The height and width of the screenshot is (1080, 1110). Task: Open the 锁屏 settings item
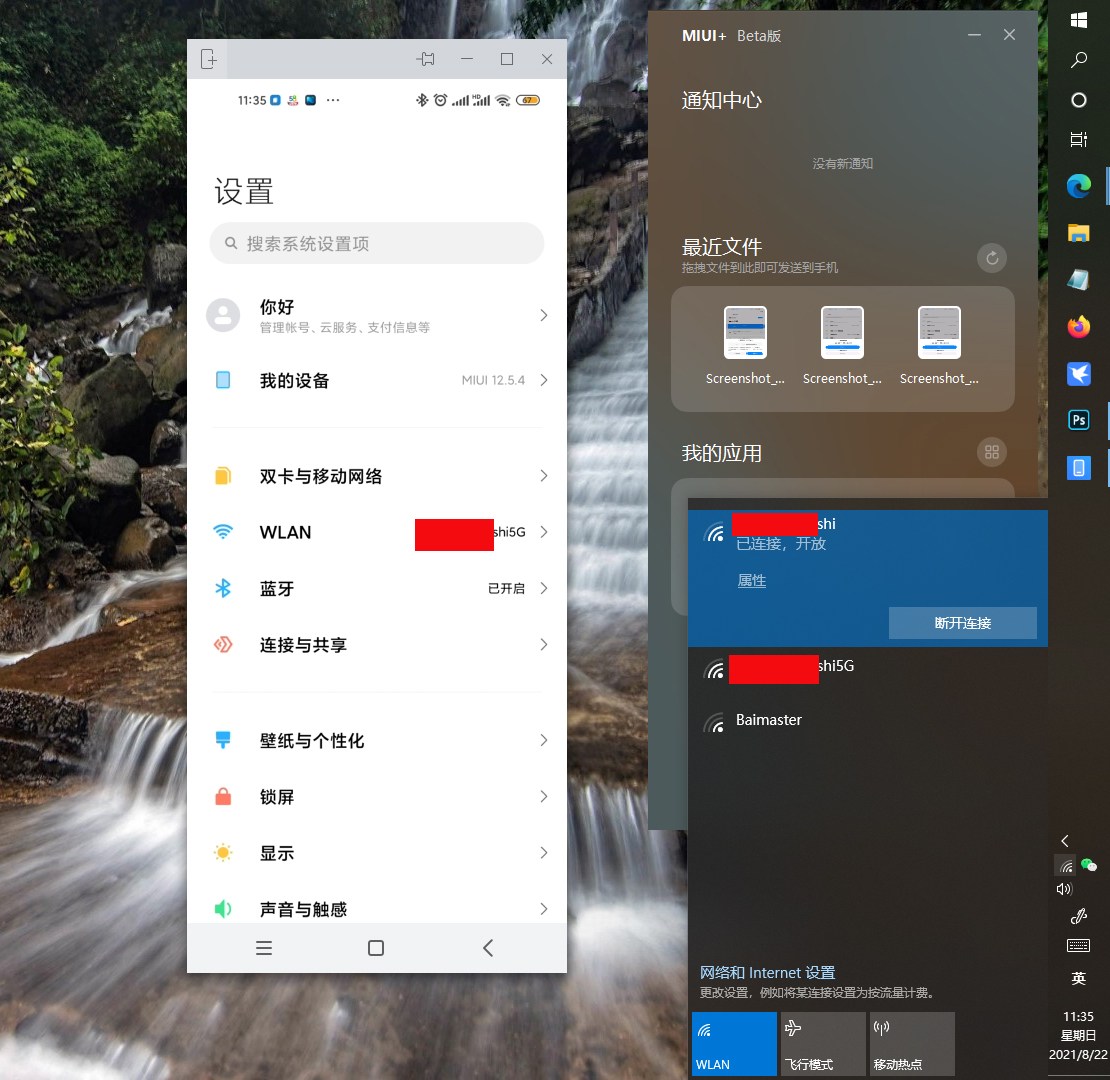(277, 796)
